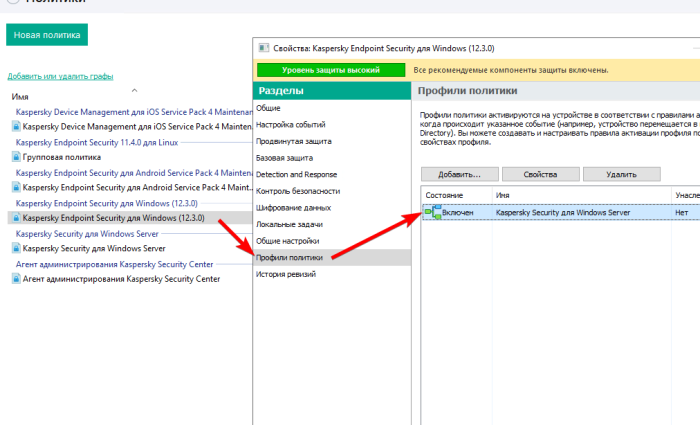
Task: Click the iOS Device Management policy icon
Action: 16,127
